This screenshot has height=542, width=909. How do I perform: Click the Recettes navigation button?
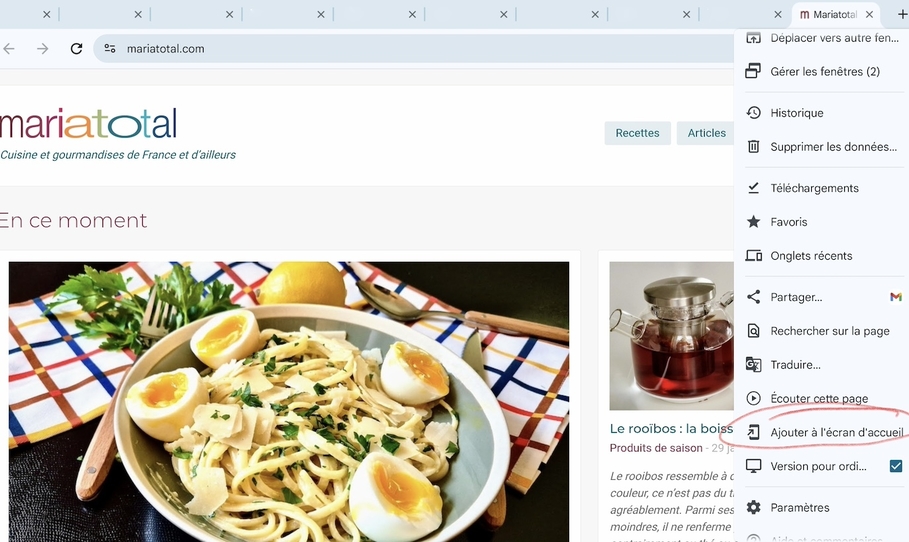click(x=637, y=133)
